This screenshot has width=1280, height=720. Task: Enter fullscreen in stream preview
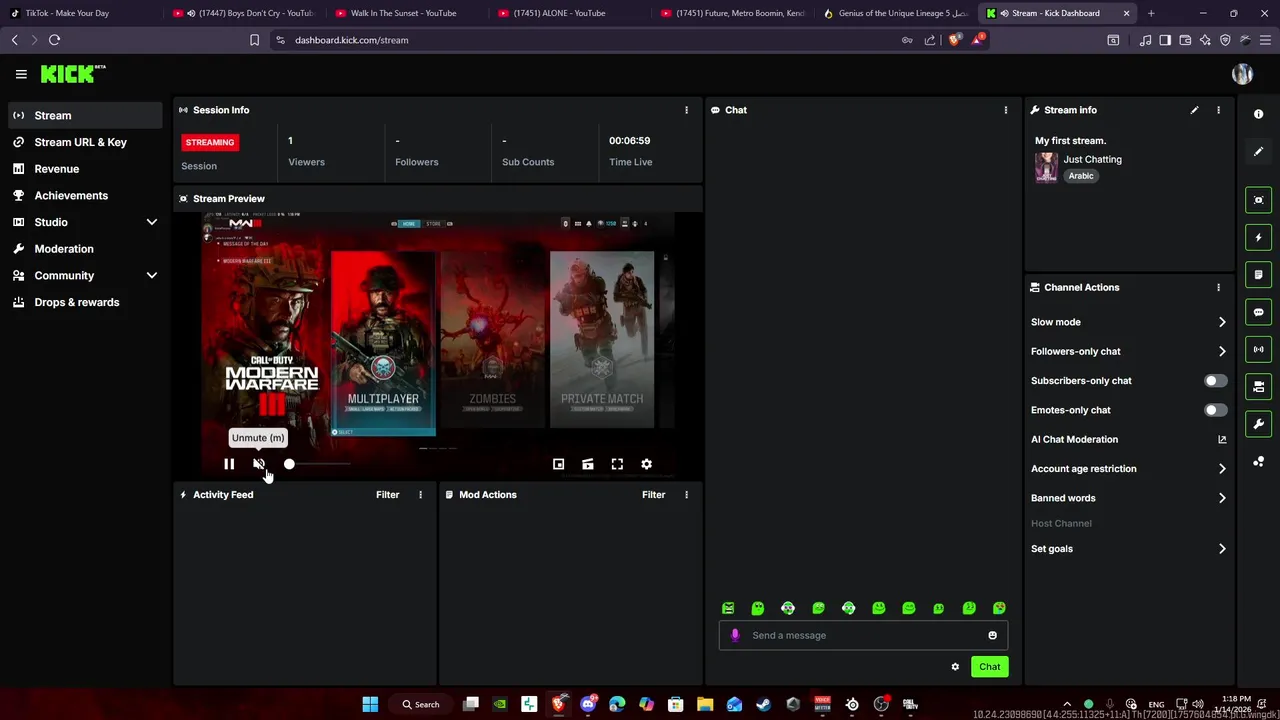pyautogui.click(x=617, y=464)
